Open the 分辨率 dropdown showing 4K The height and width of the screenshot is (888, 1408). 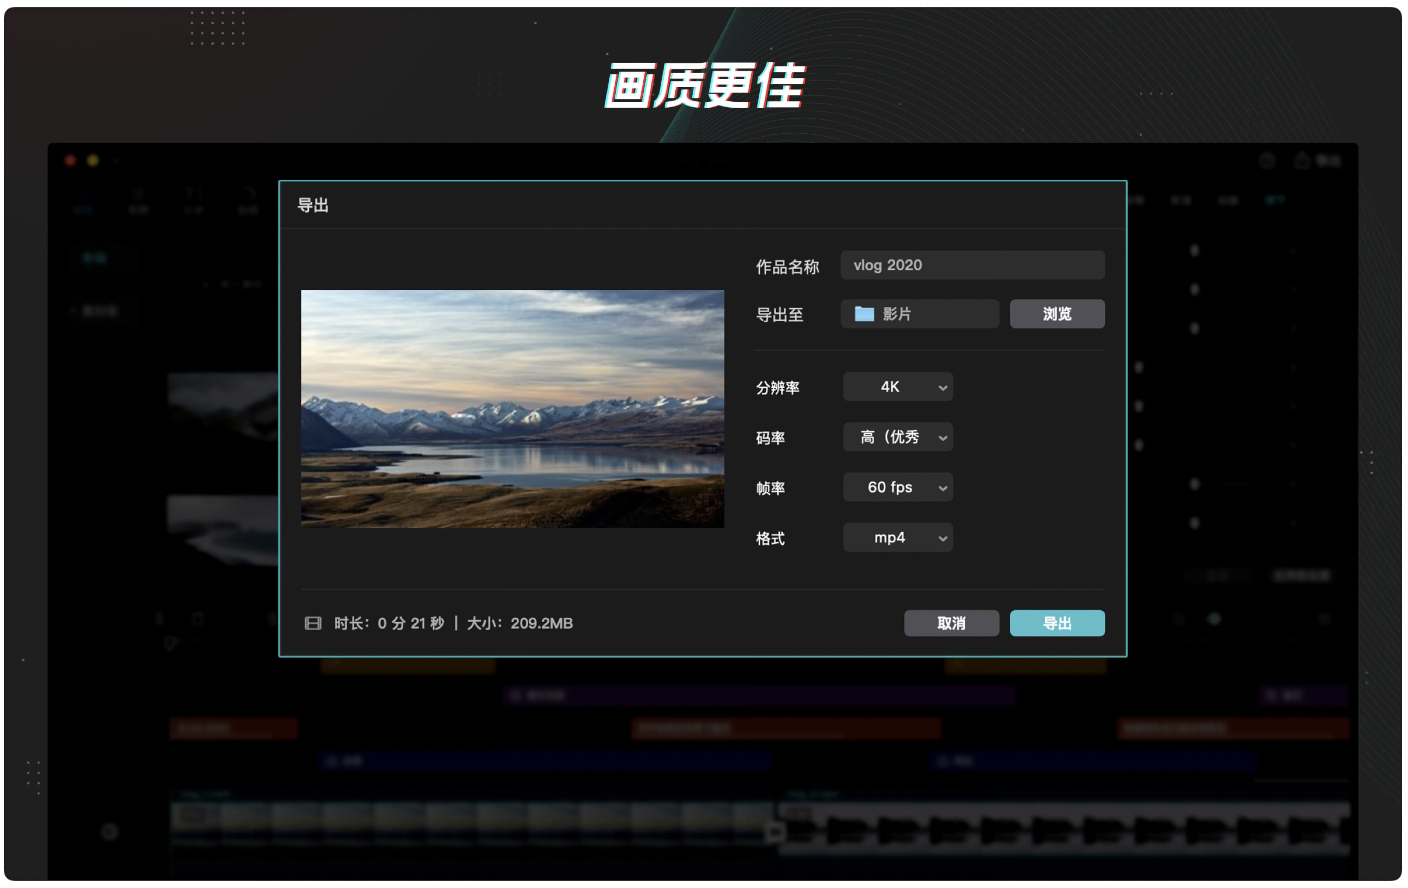897,387
